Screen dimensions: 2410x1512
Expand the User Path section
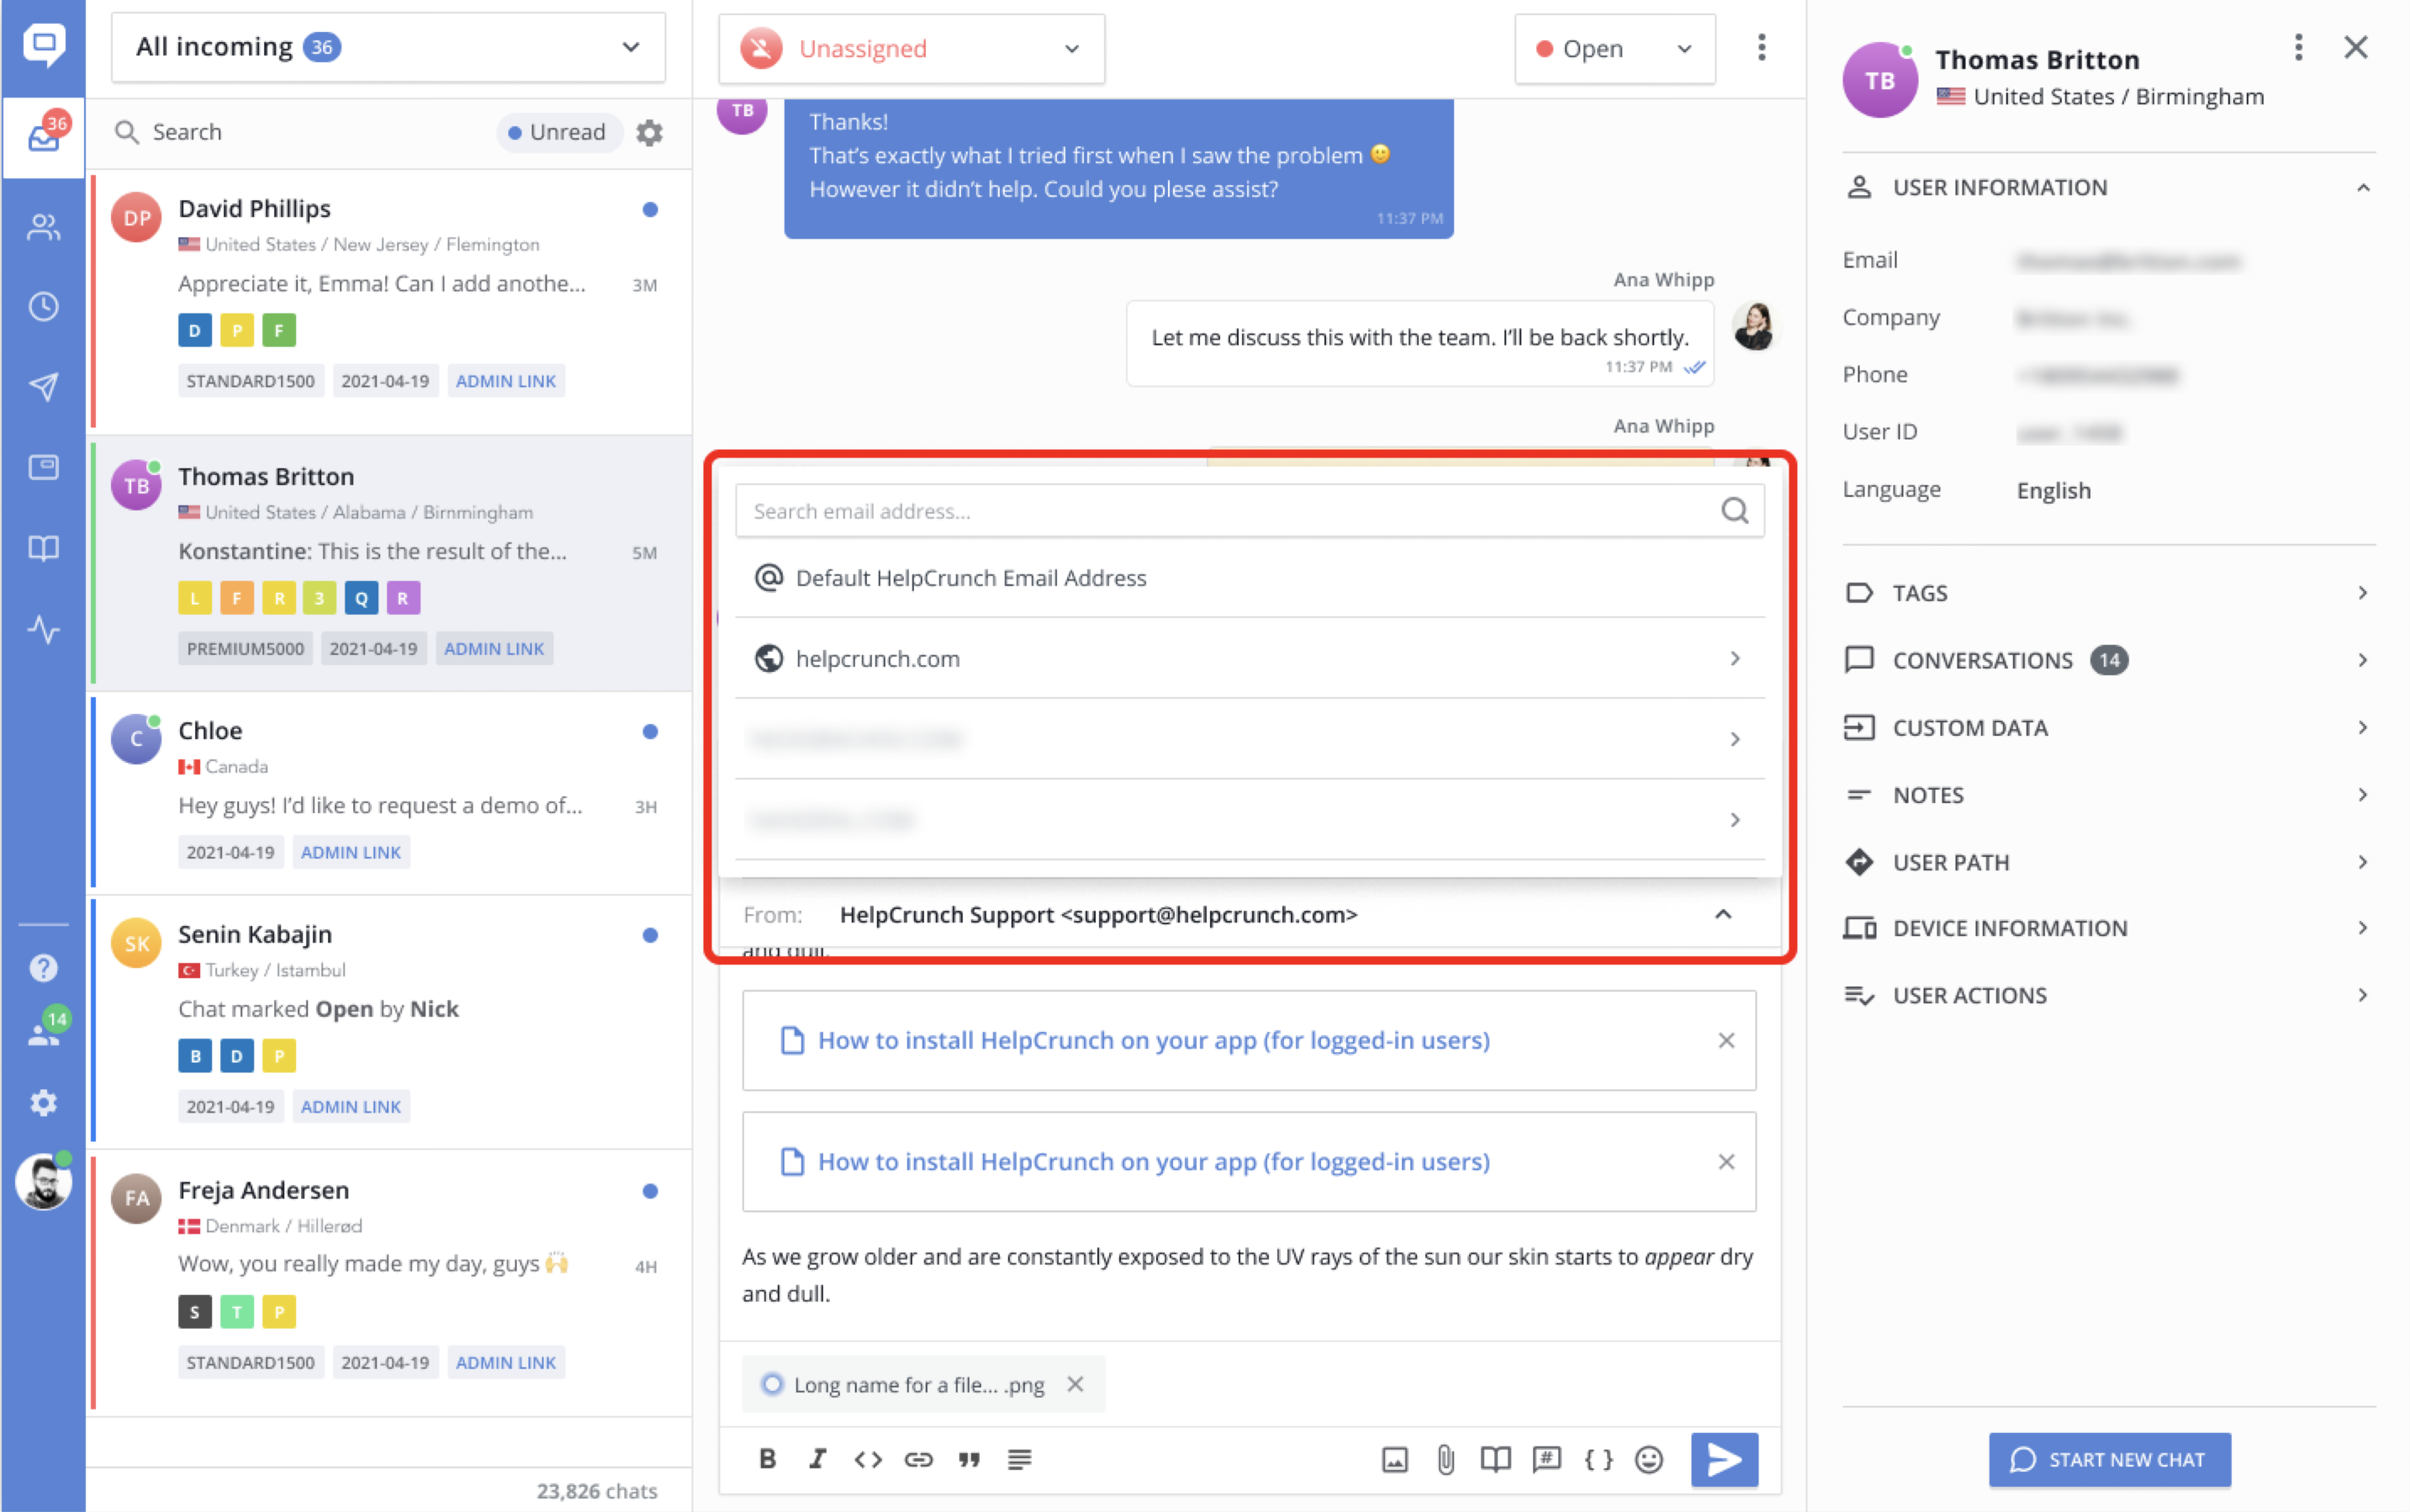(x=2109, y=862)
